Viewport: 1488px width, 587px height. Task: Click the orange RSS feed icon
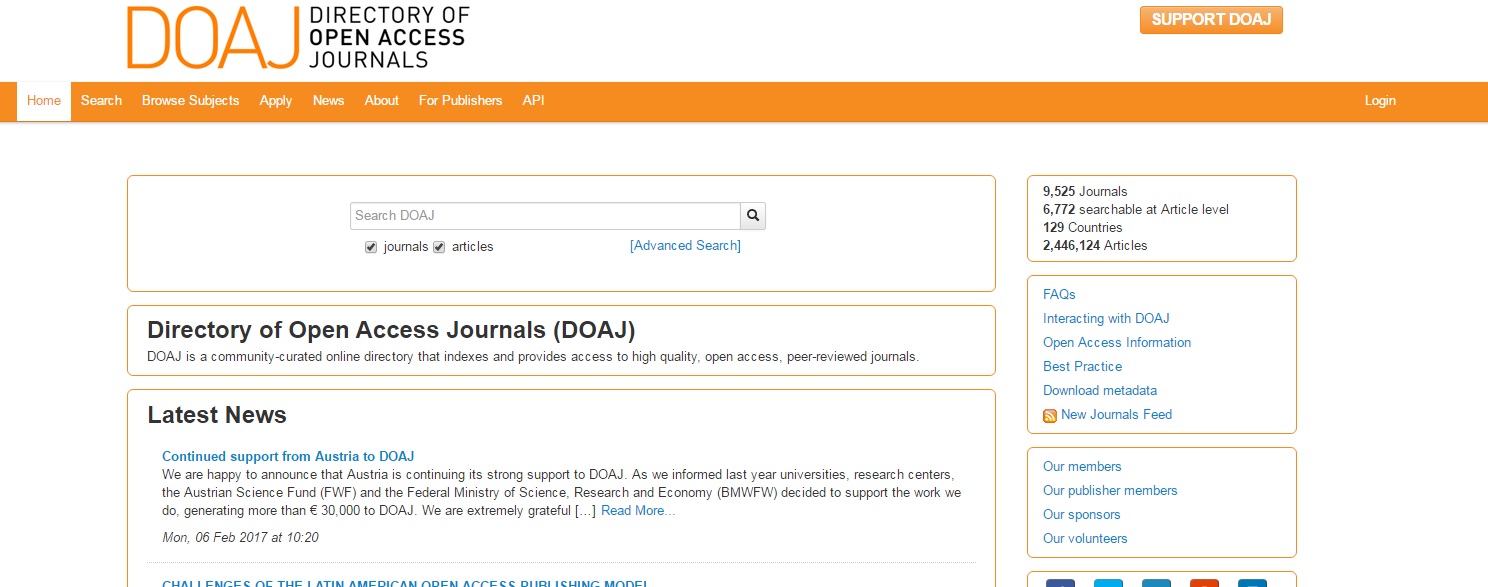tap(1050, 416)
